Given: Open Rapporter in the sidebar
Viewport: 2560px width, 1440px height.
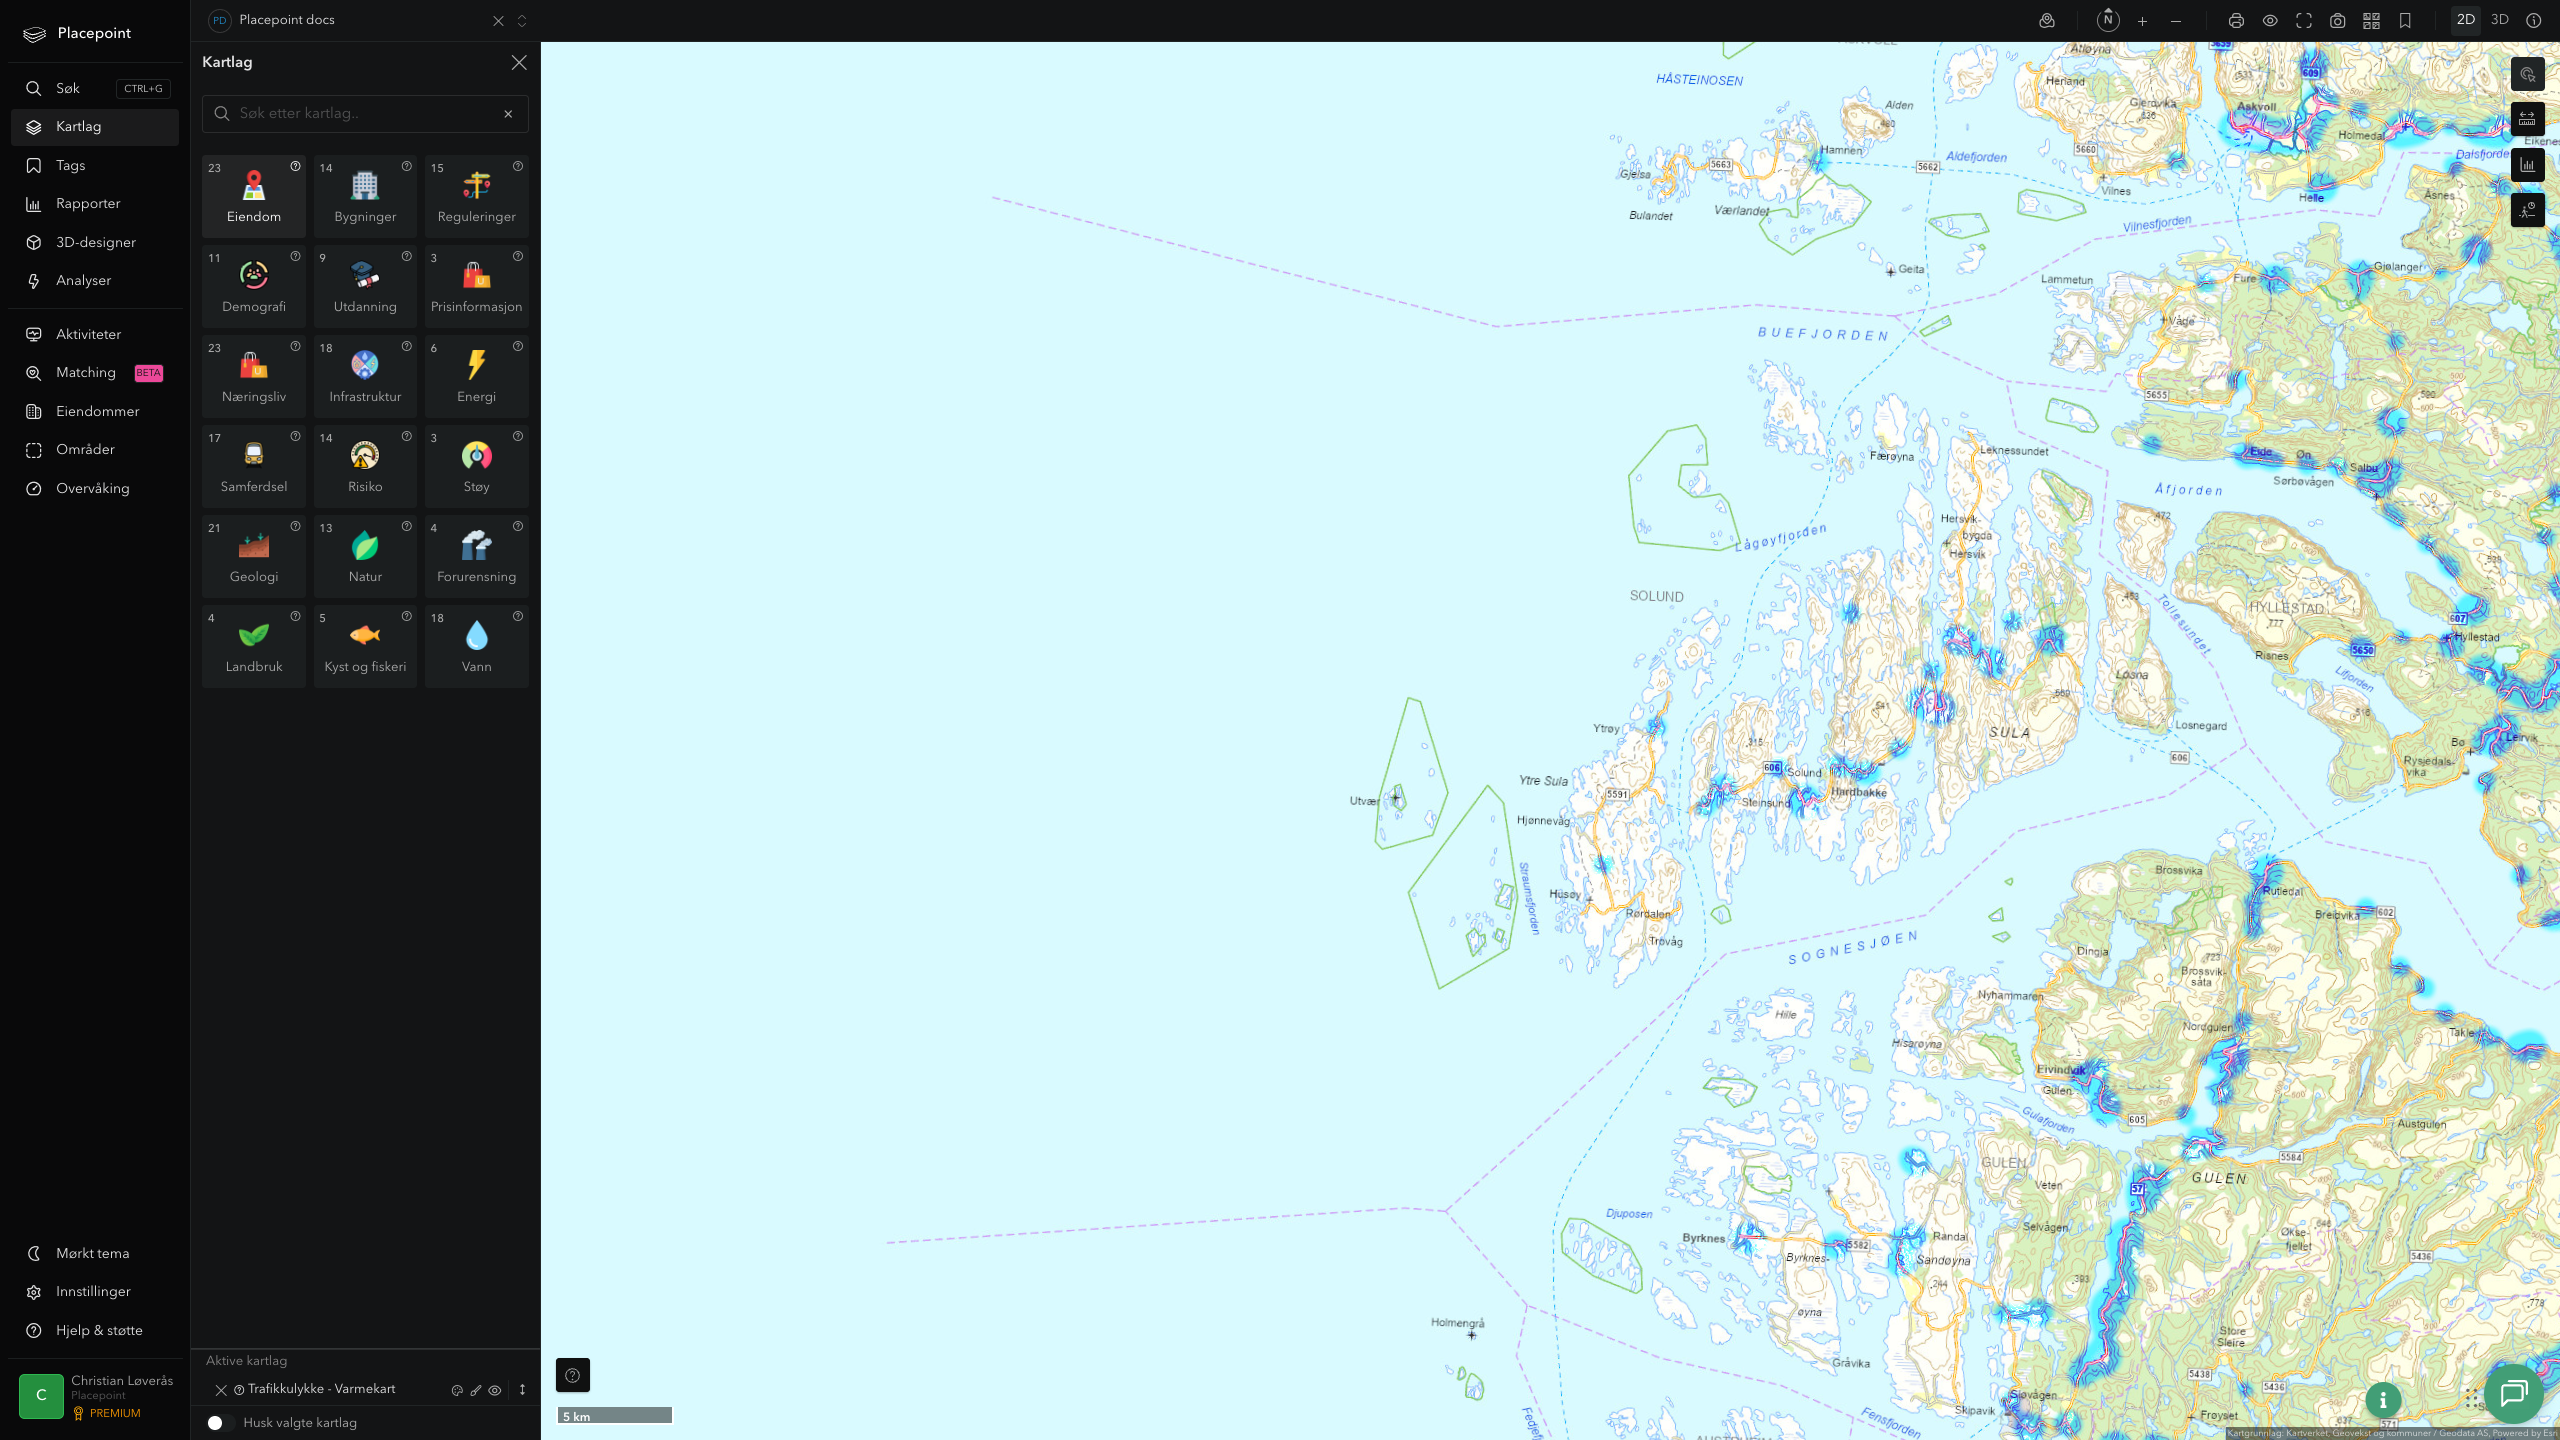Looking at the screenshot, I should pos(95,203).
